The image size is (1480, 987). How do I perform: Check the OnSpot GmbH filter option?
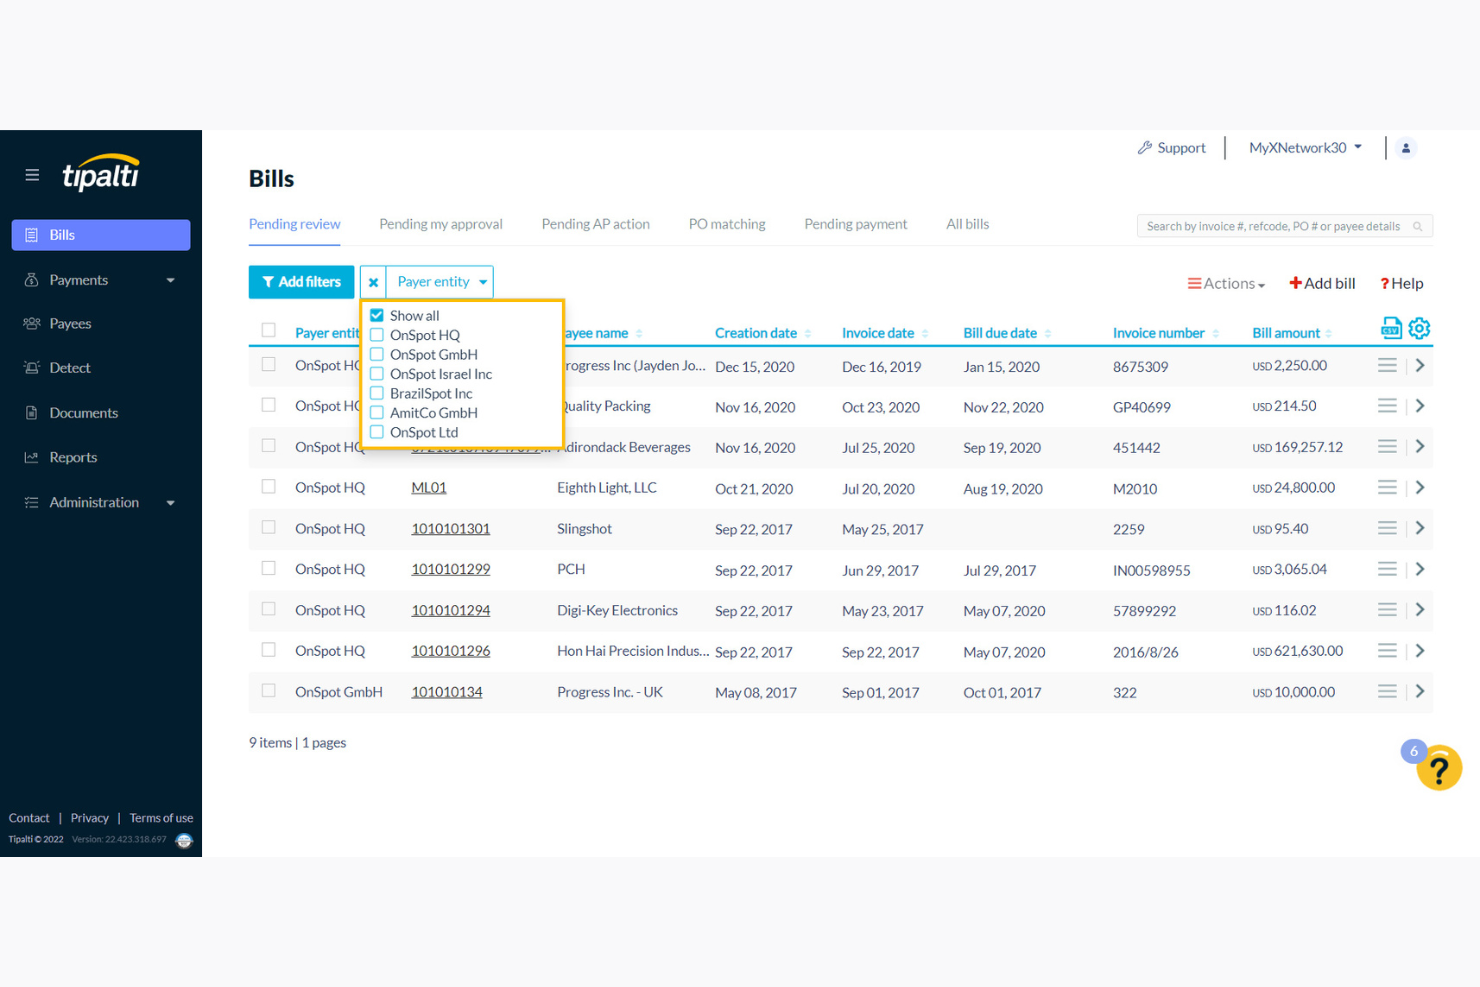coord(377,355)
